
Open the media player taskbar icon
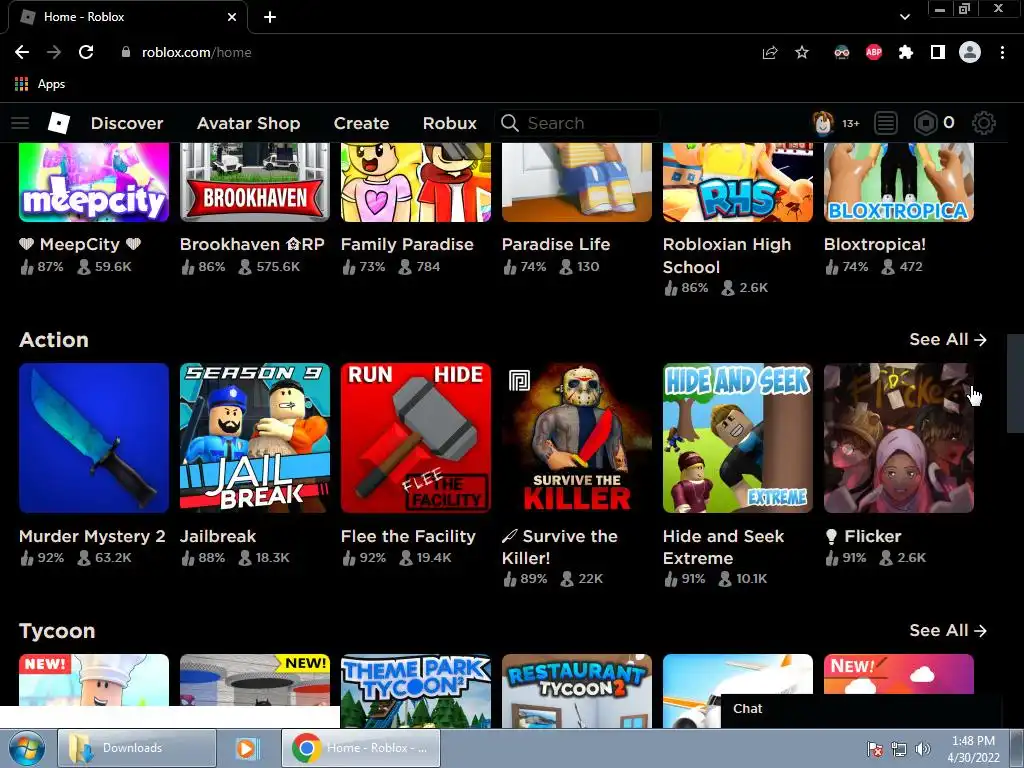click(248, 748)
